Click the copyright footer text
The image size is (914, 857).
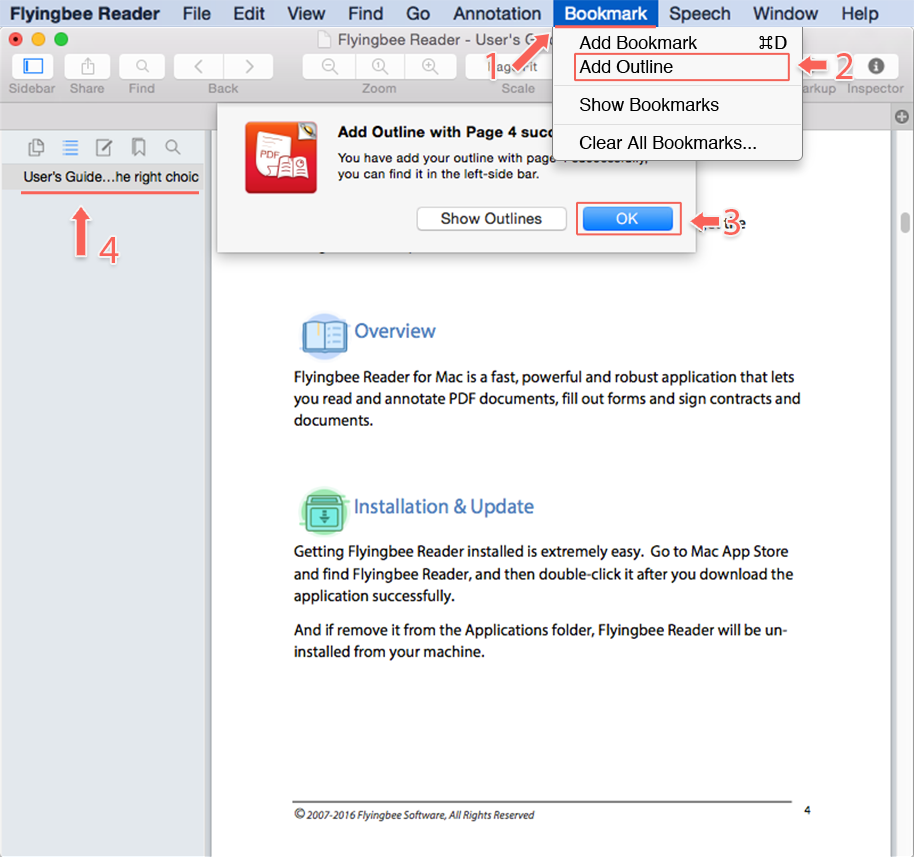tap(414, 814)
